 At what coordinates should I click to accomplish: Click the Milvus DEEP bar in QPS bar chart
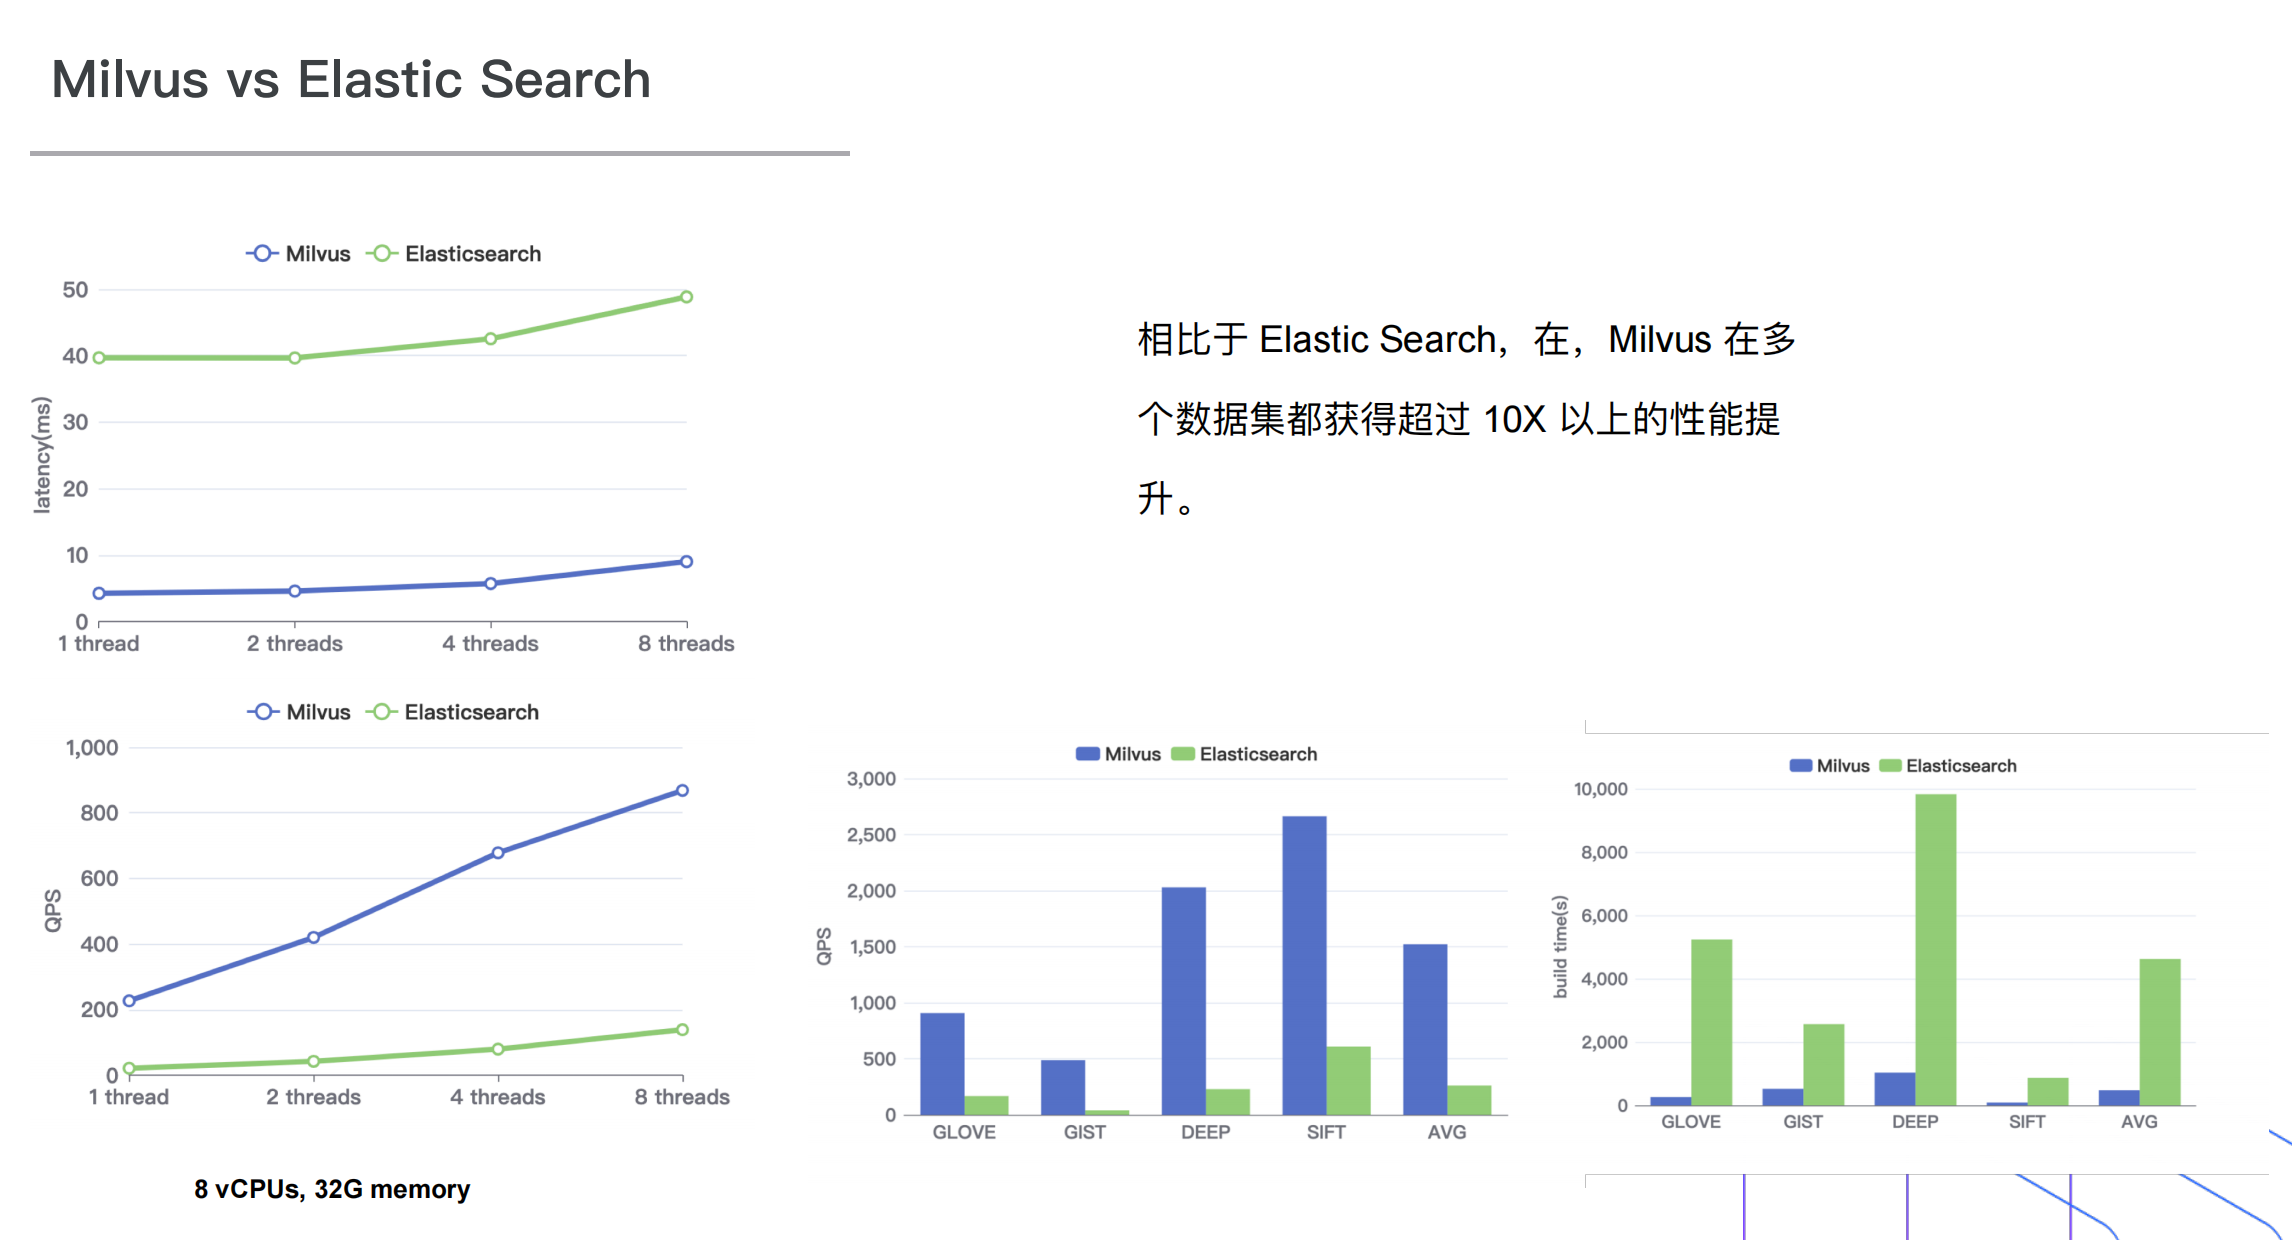click(x=1184, y=1001)
